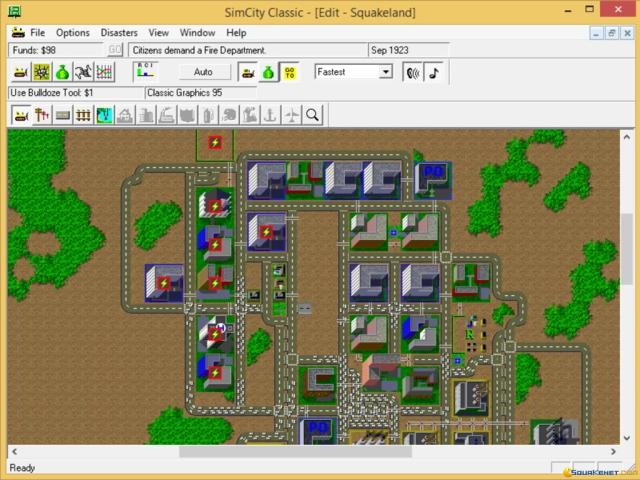
Task: Select the Power Plant tool
Action: 250,115
